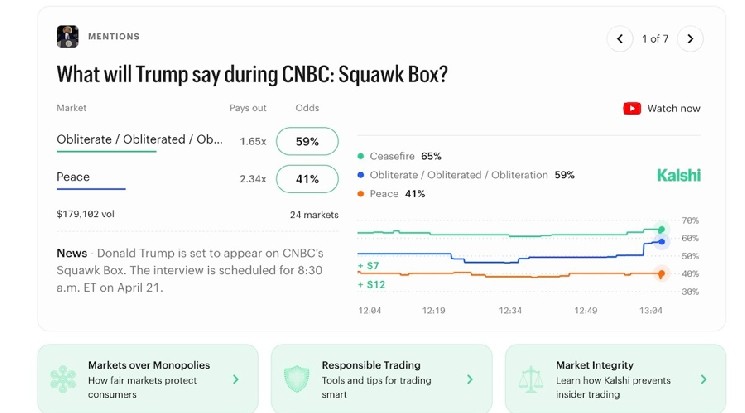
Task: Toggle the orange Peace legend dot
Action: pos(361,194)
